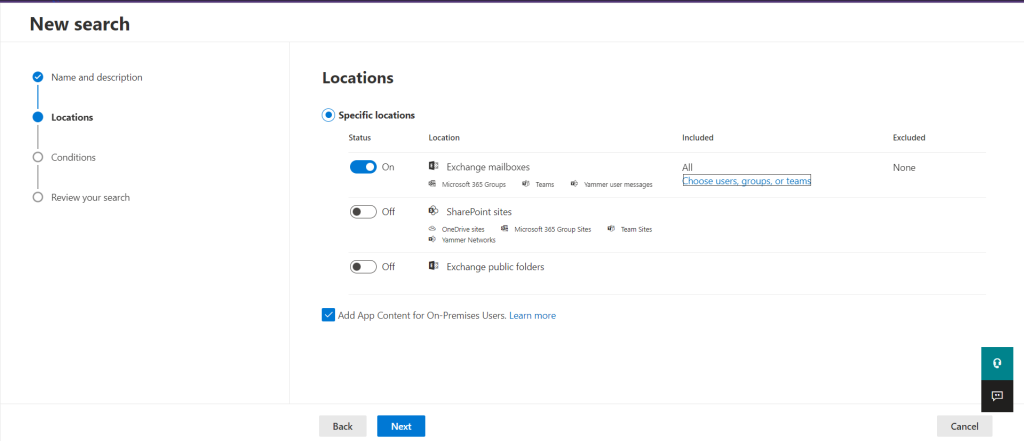Click the Yammer user messages icon
The image size is (1024, 441).
(574, 184)
